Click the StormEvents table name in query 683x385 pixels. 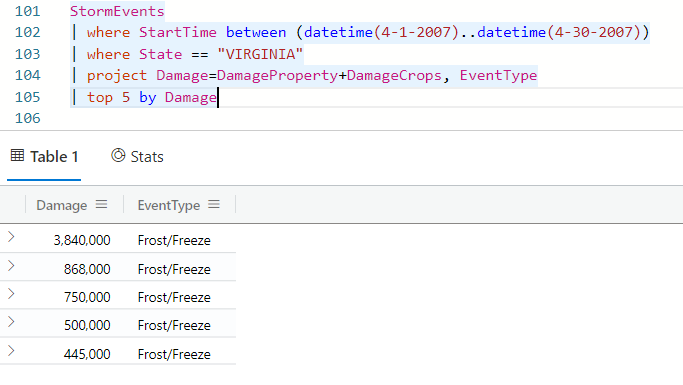click(117, 11)
